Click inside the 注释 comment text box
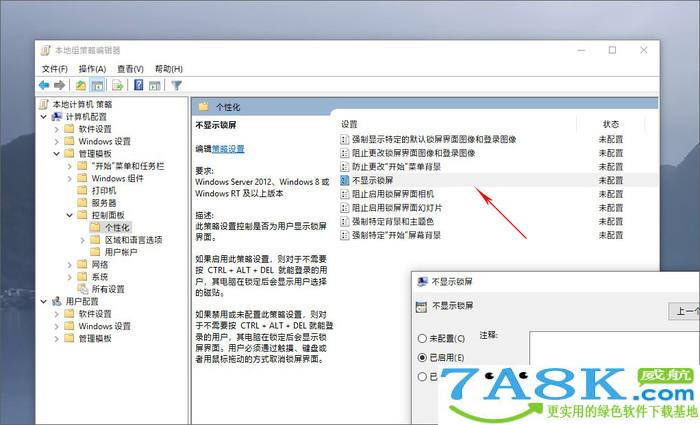This screenshot has height=425, width=700. (x=614, y=348)
